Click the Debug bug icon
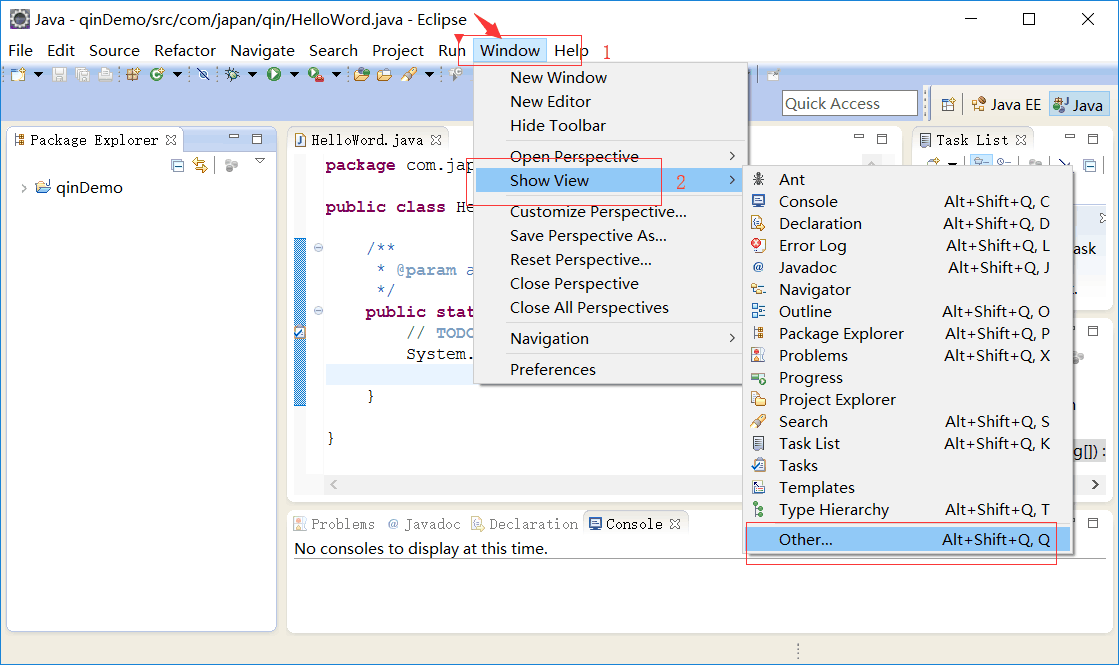 pos(232,74)
